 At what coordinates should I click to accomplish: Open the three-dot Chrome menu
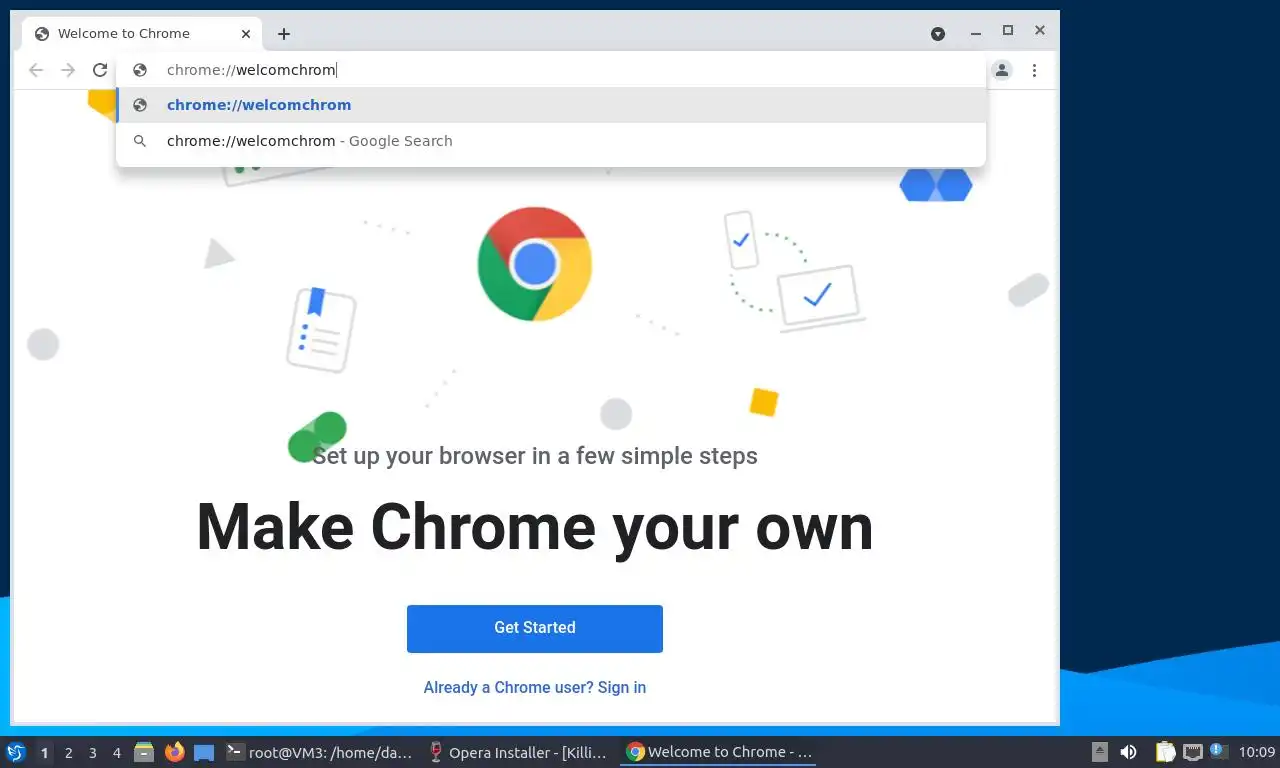(1034, 70)
